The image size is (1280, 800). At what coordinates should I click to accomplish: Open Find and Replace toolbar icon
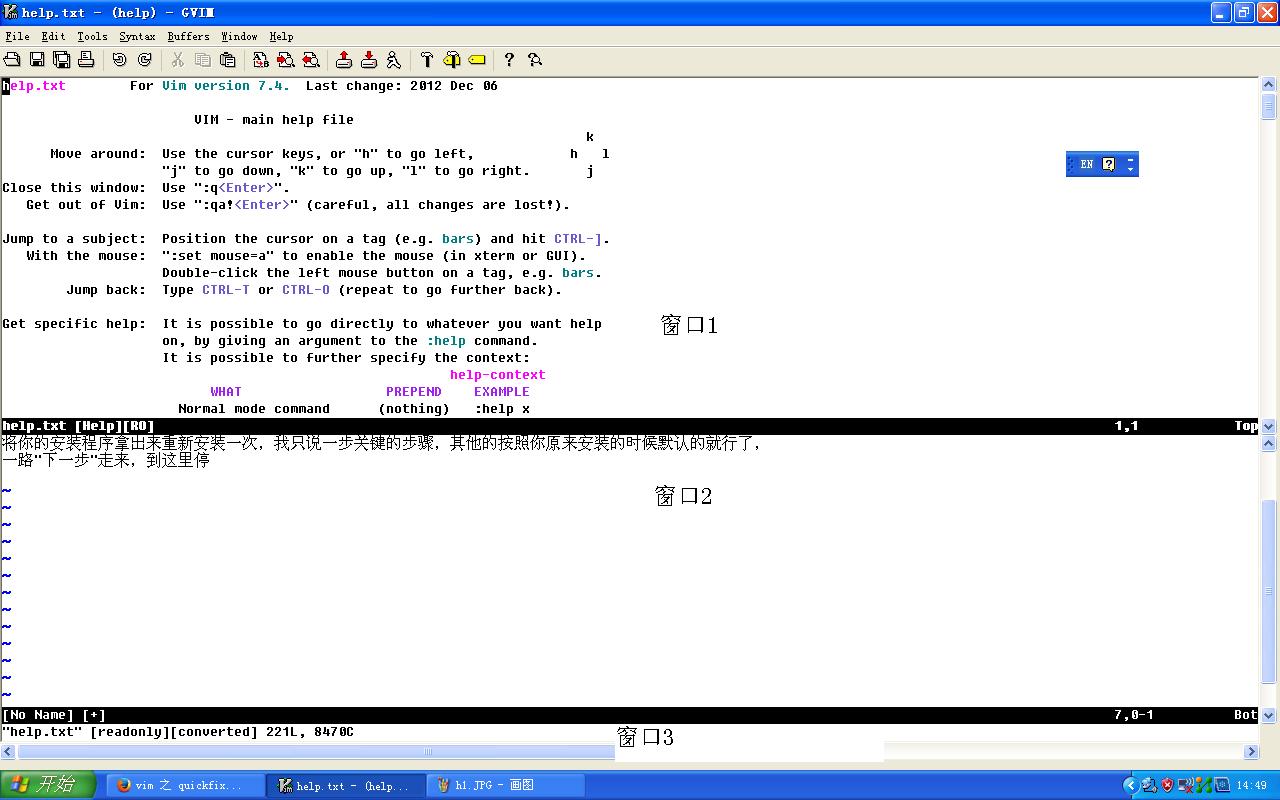pyautogui.click(x=261, y=60)
